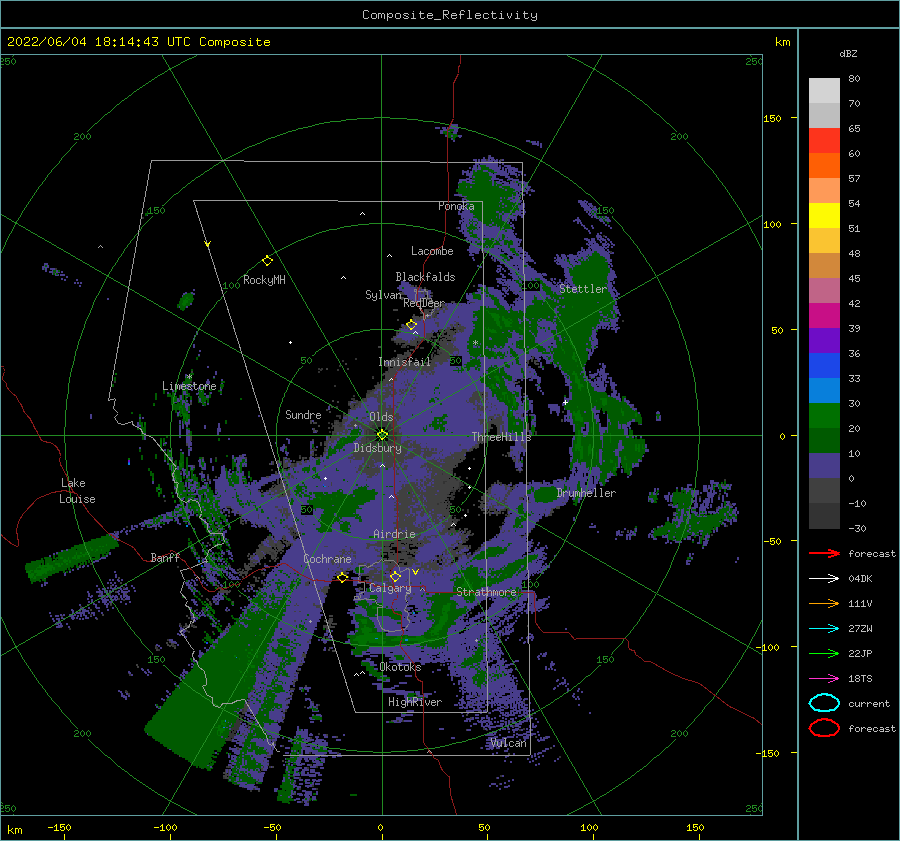The height and width of the screenshot is (841, 900).
Task: Select the Lake Louise label
Action: (77, 491)
